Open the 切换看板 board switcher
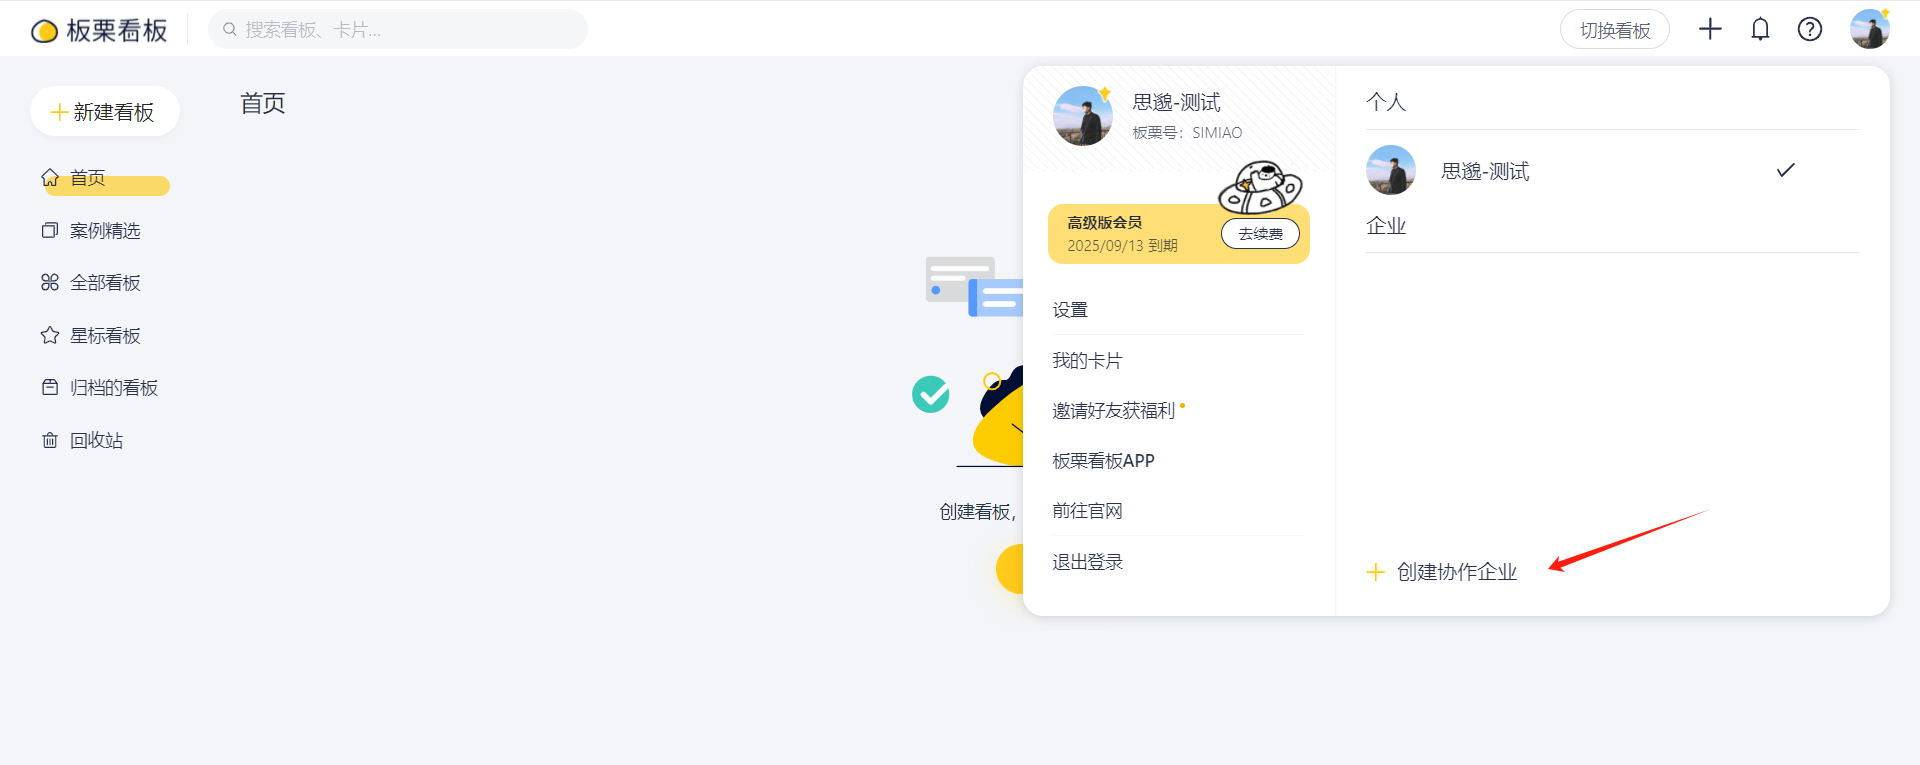1920x765 pixels. tap(1614, 30)
